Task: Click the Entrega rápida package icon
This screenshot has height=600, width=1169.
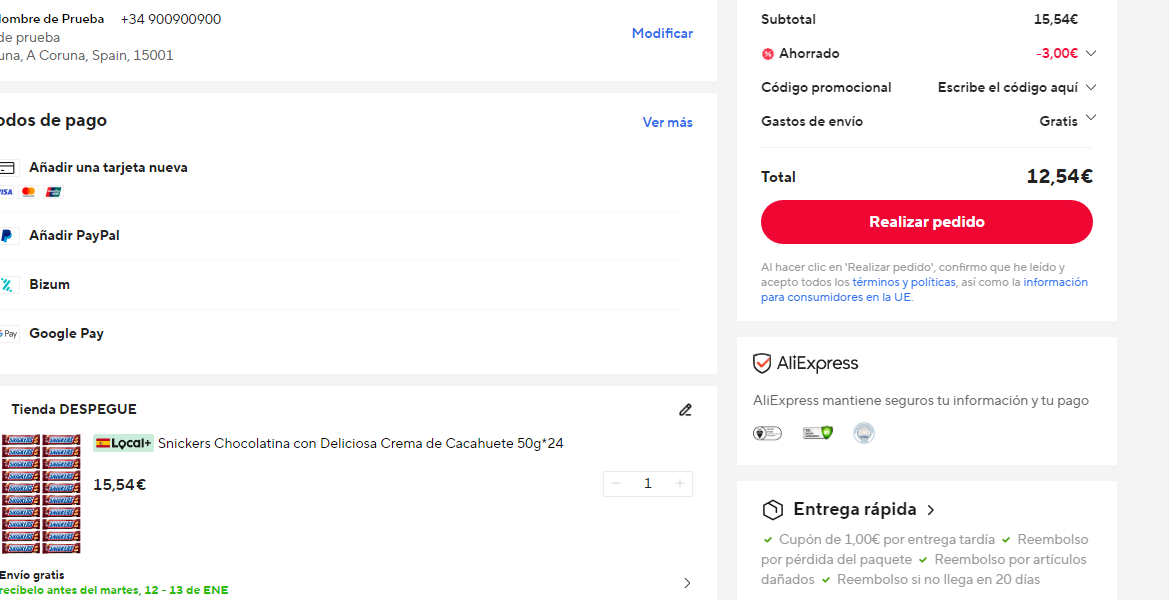Action: [772, 510]
